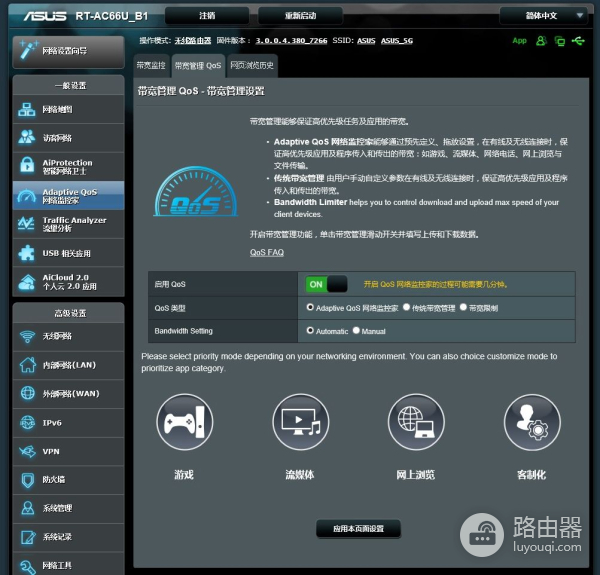Click the ASUS_5G SSID link
The width and height of the screenshot is (600, 575).
click(x=397, y=41)
